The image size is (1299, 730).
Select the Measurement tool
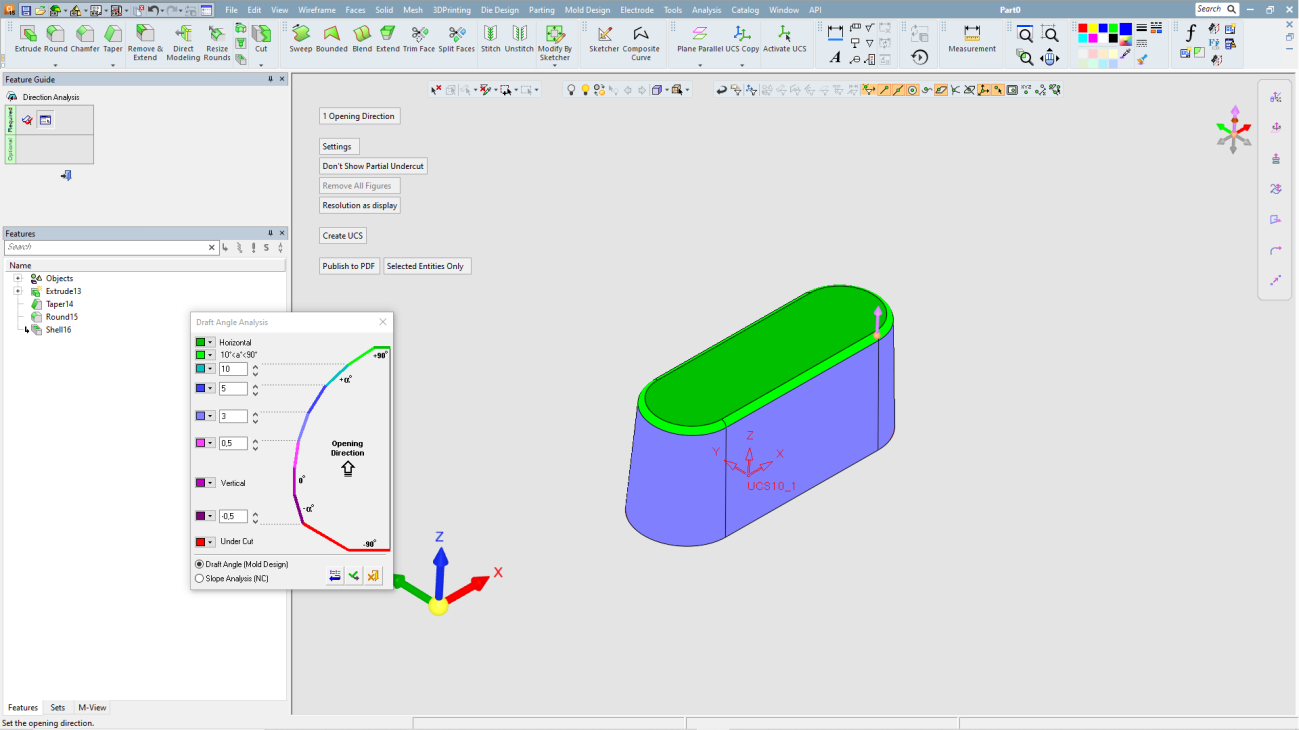pos(971,35)
